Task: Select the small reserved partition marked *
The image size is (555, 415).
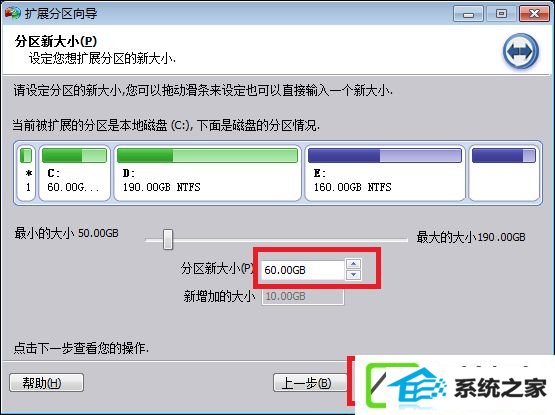Action: tap(26, 173)
